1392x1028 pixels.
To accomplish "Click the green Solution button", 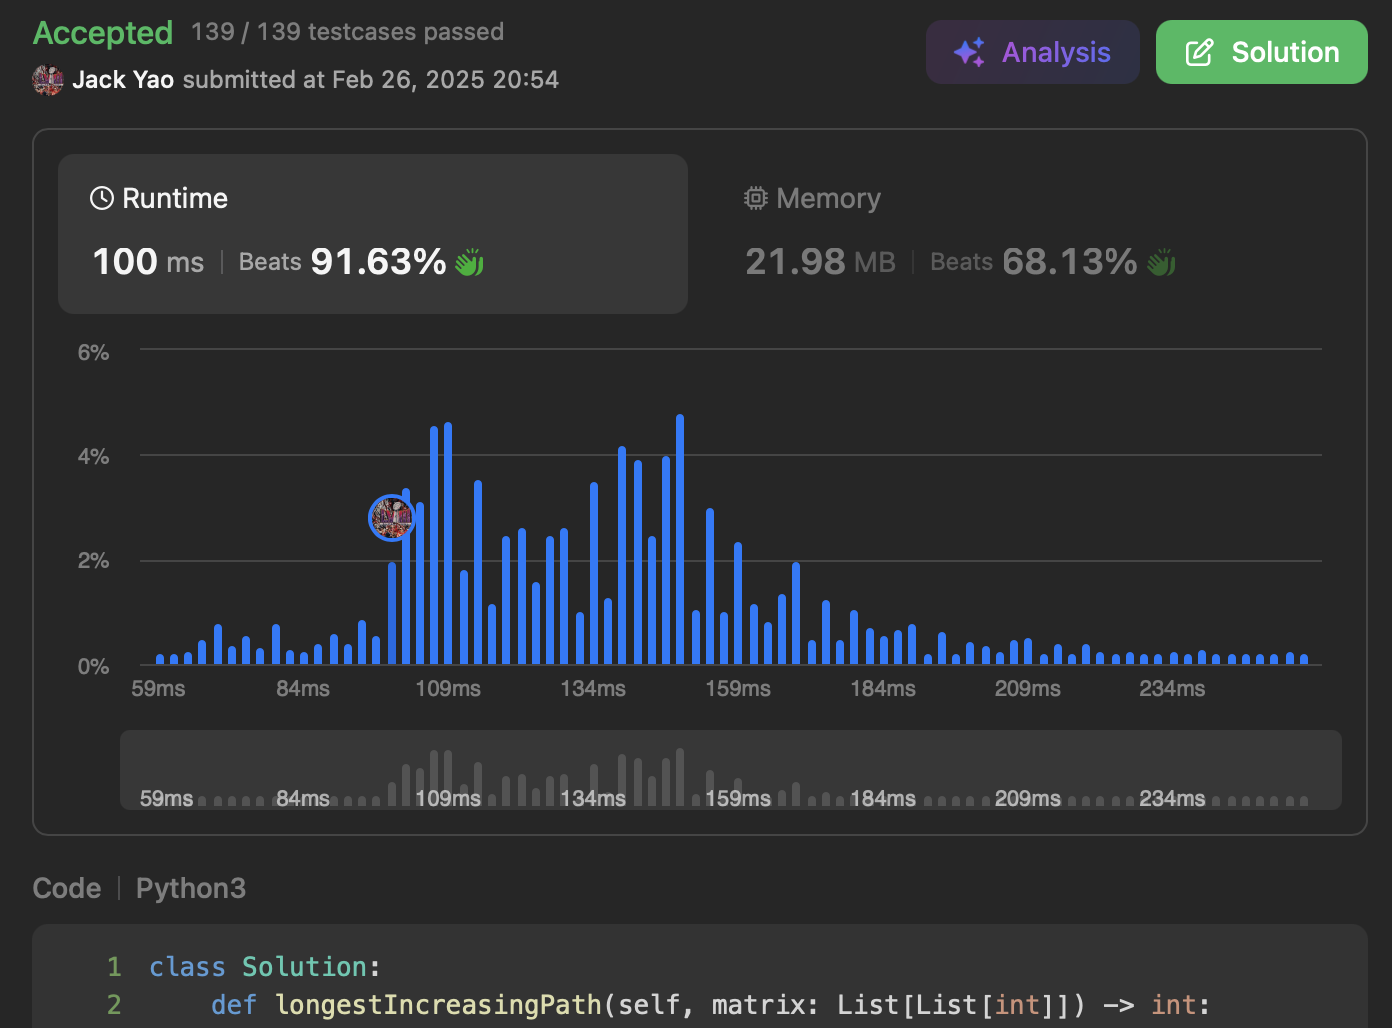I will click(1261, 52).
